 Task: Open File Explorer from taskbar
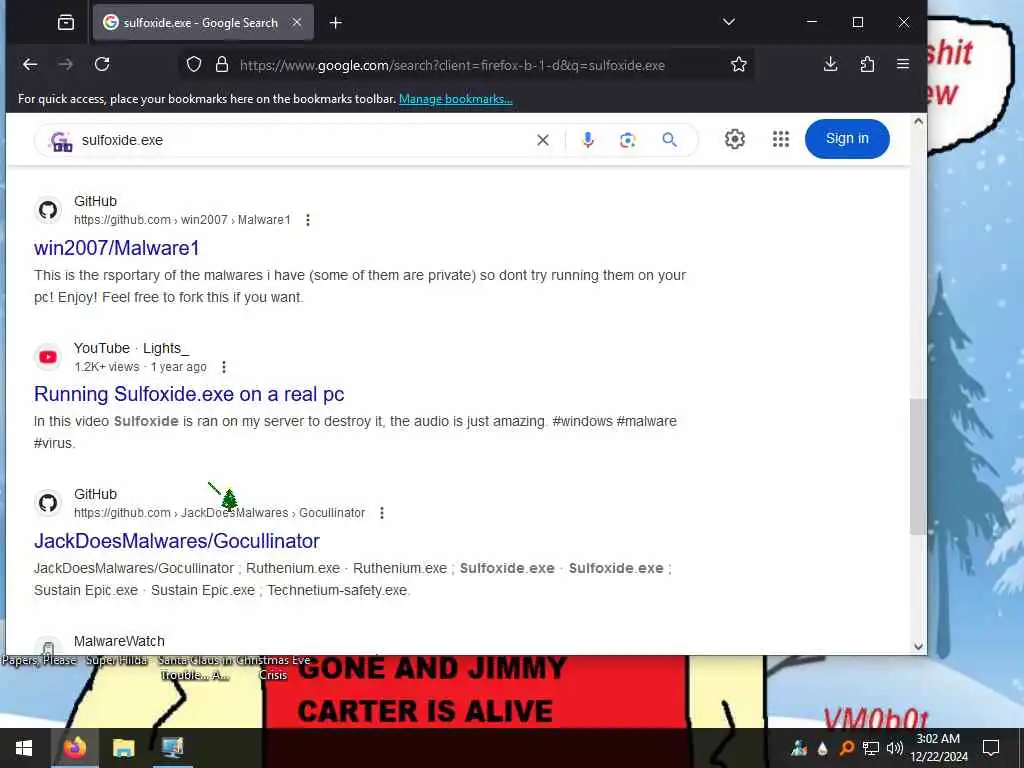pos(123,748)
